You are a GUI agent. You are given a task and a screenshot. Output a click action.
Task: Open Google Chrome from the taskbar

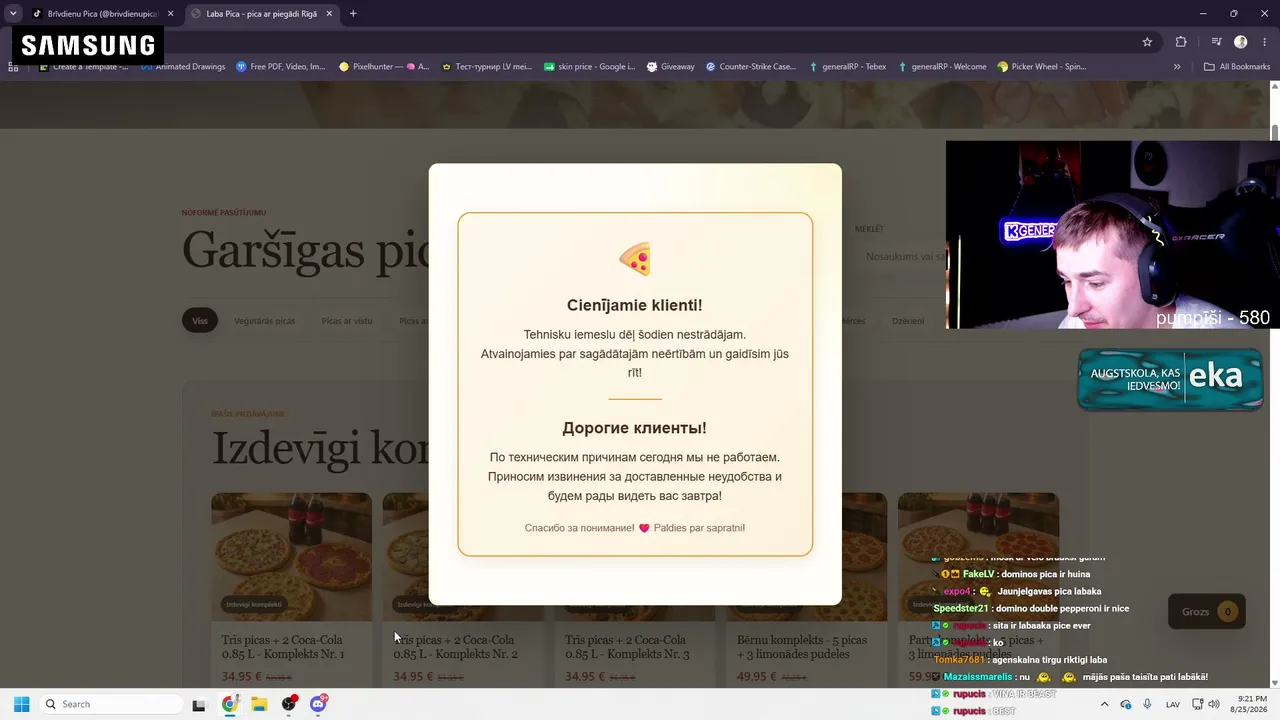(x=230, y=705)
